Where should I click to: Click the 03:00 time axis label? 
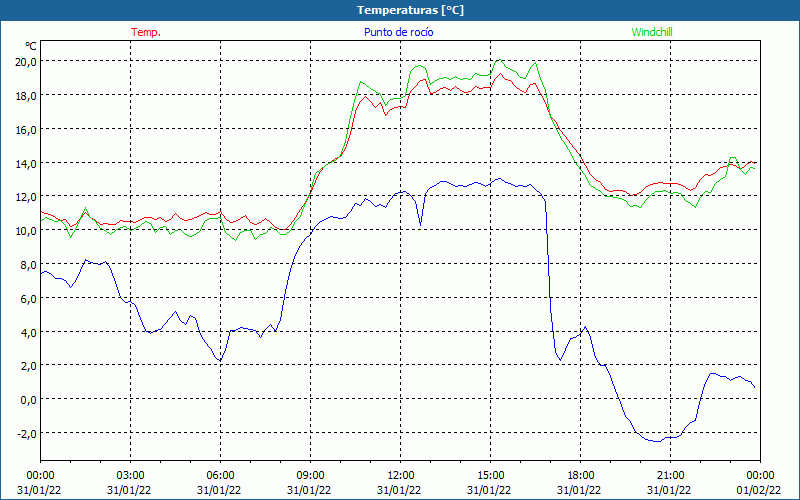(x=130, y=476)
